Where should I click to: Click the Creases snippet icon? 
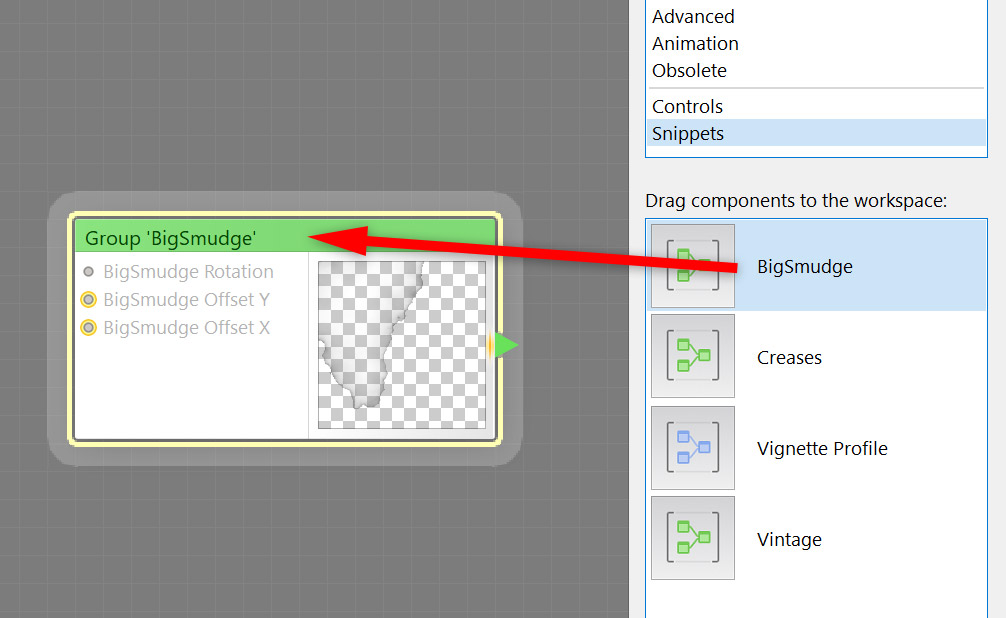[x=692, y=357]
